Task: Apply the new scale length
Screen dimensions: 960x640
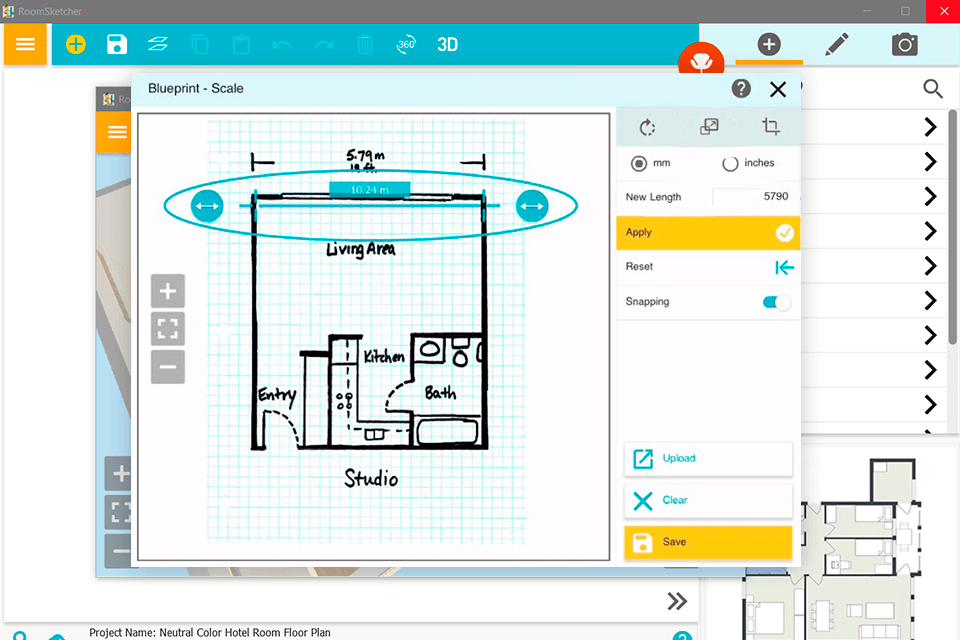Action: (708, 233)
